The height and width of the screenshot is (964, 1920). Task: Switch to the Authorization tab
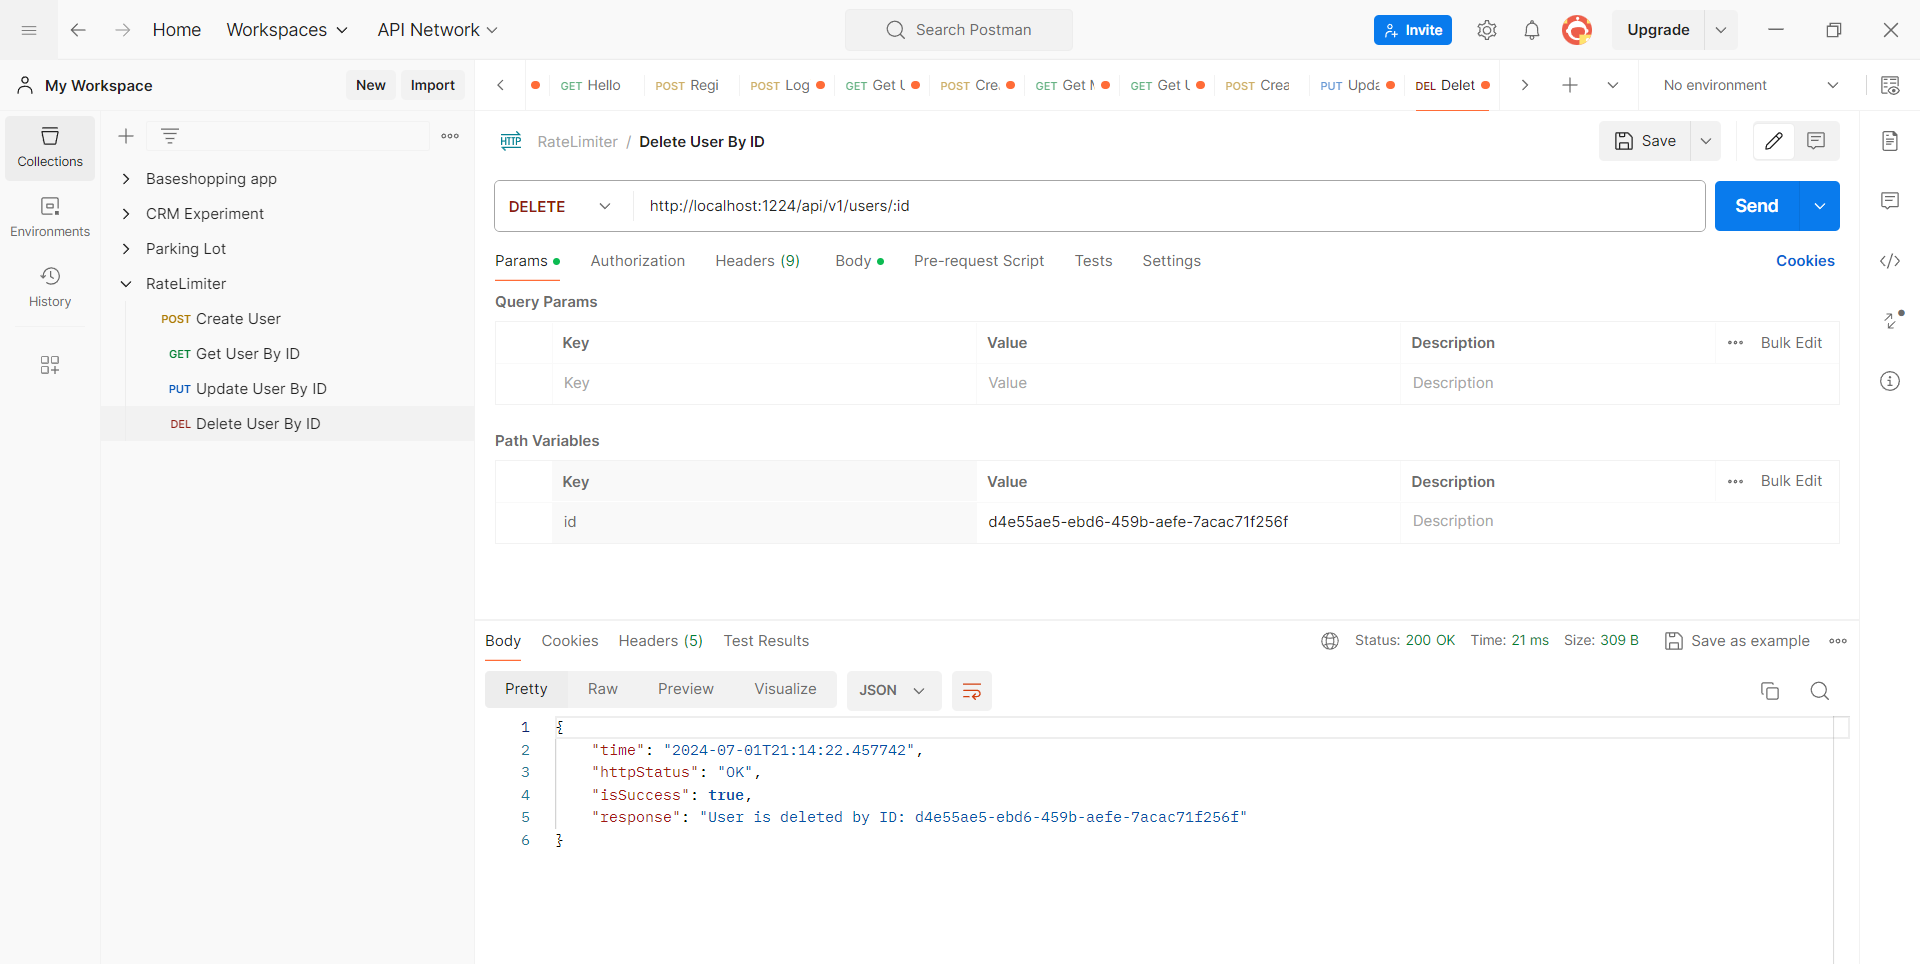tap(638, 261)
